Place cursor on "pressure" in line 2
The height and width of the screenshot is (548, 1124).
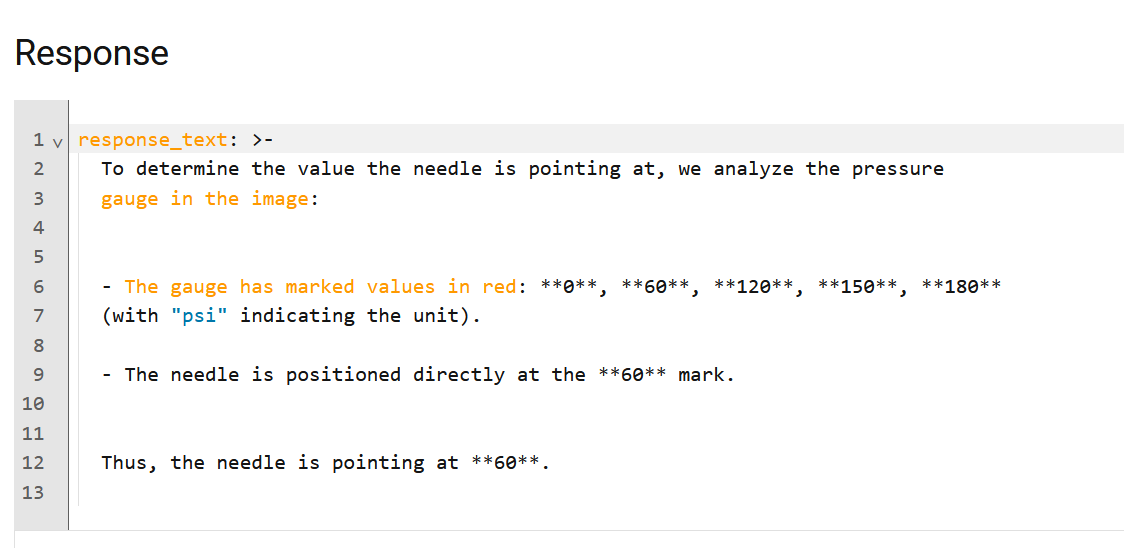pos(897,169)
